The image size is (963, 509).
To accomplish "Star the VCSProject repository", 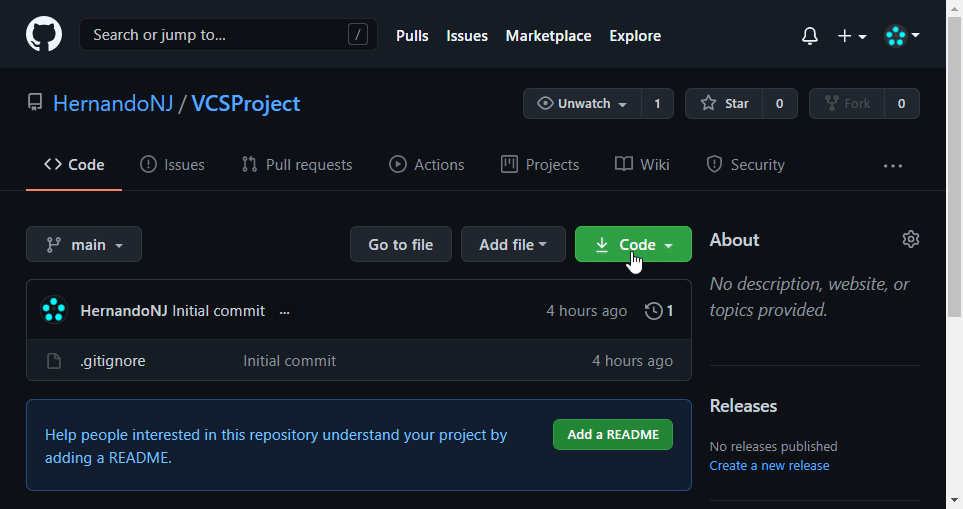I will click(x=724, y=104).
